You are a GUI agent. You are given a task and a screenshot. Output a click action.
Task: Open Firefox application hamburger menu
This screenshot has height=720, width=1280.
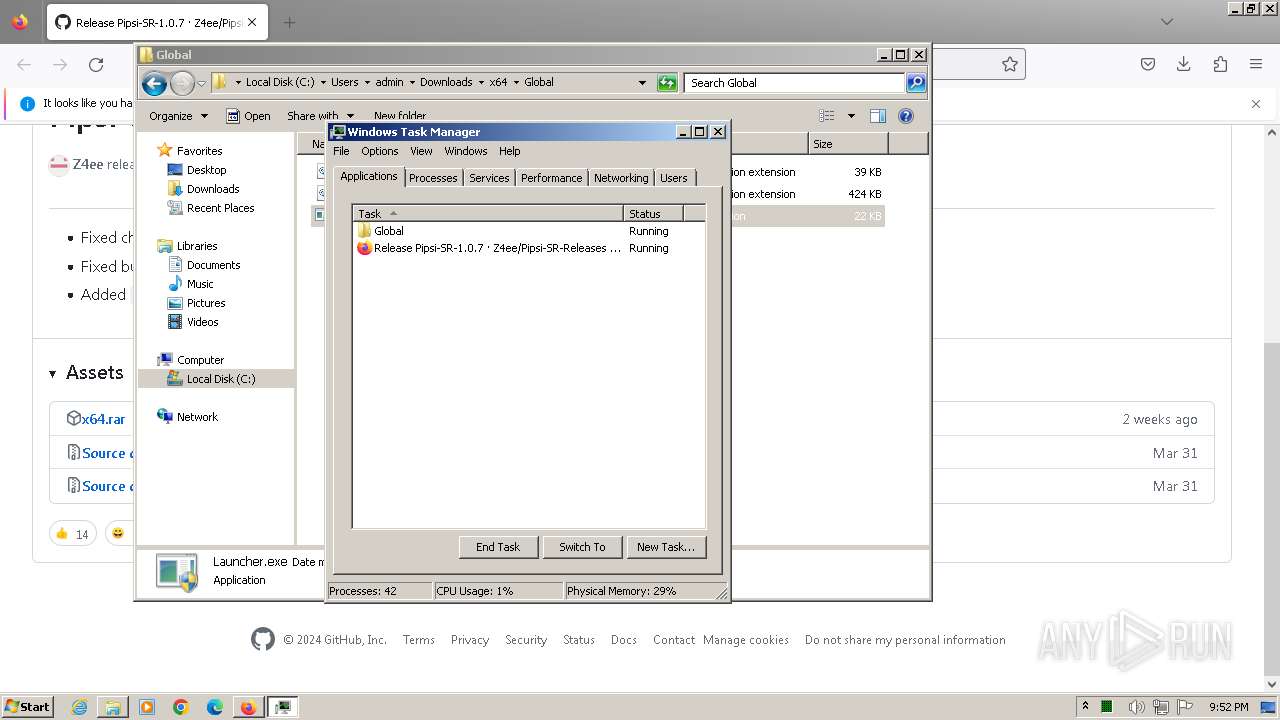pos(1256,65)
